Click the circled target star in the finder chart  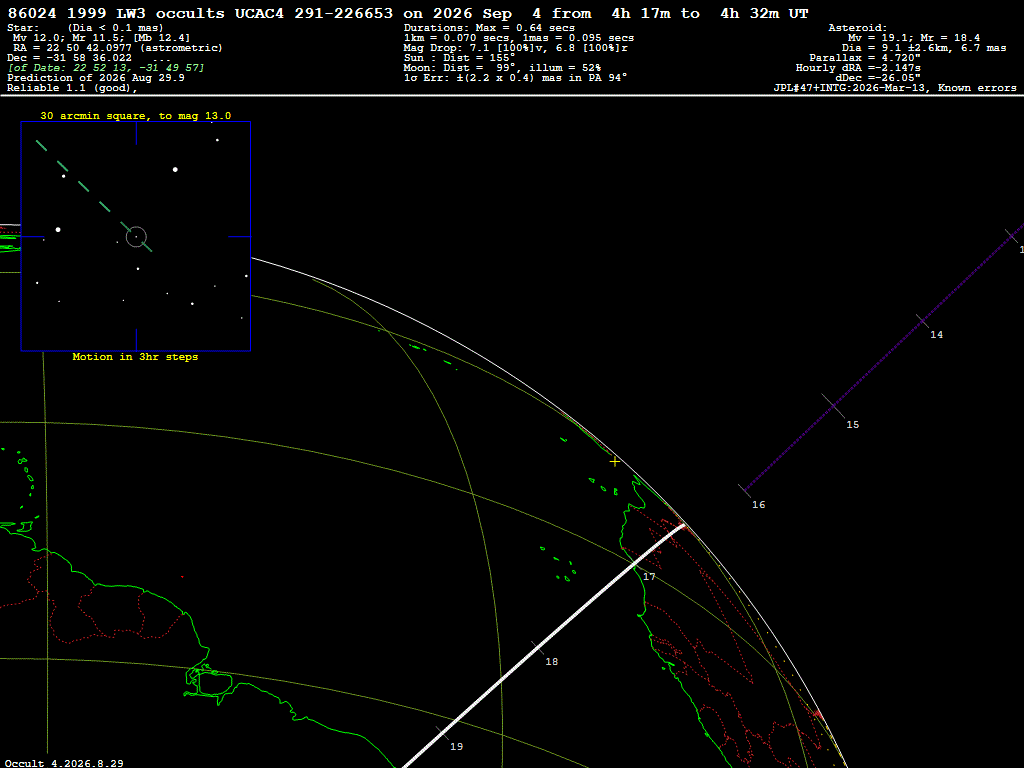point(136,237)
